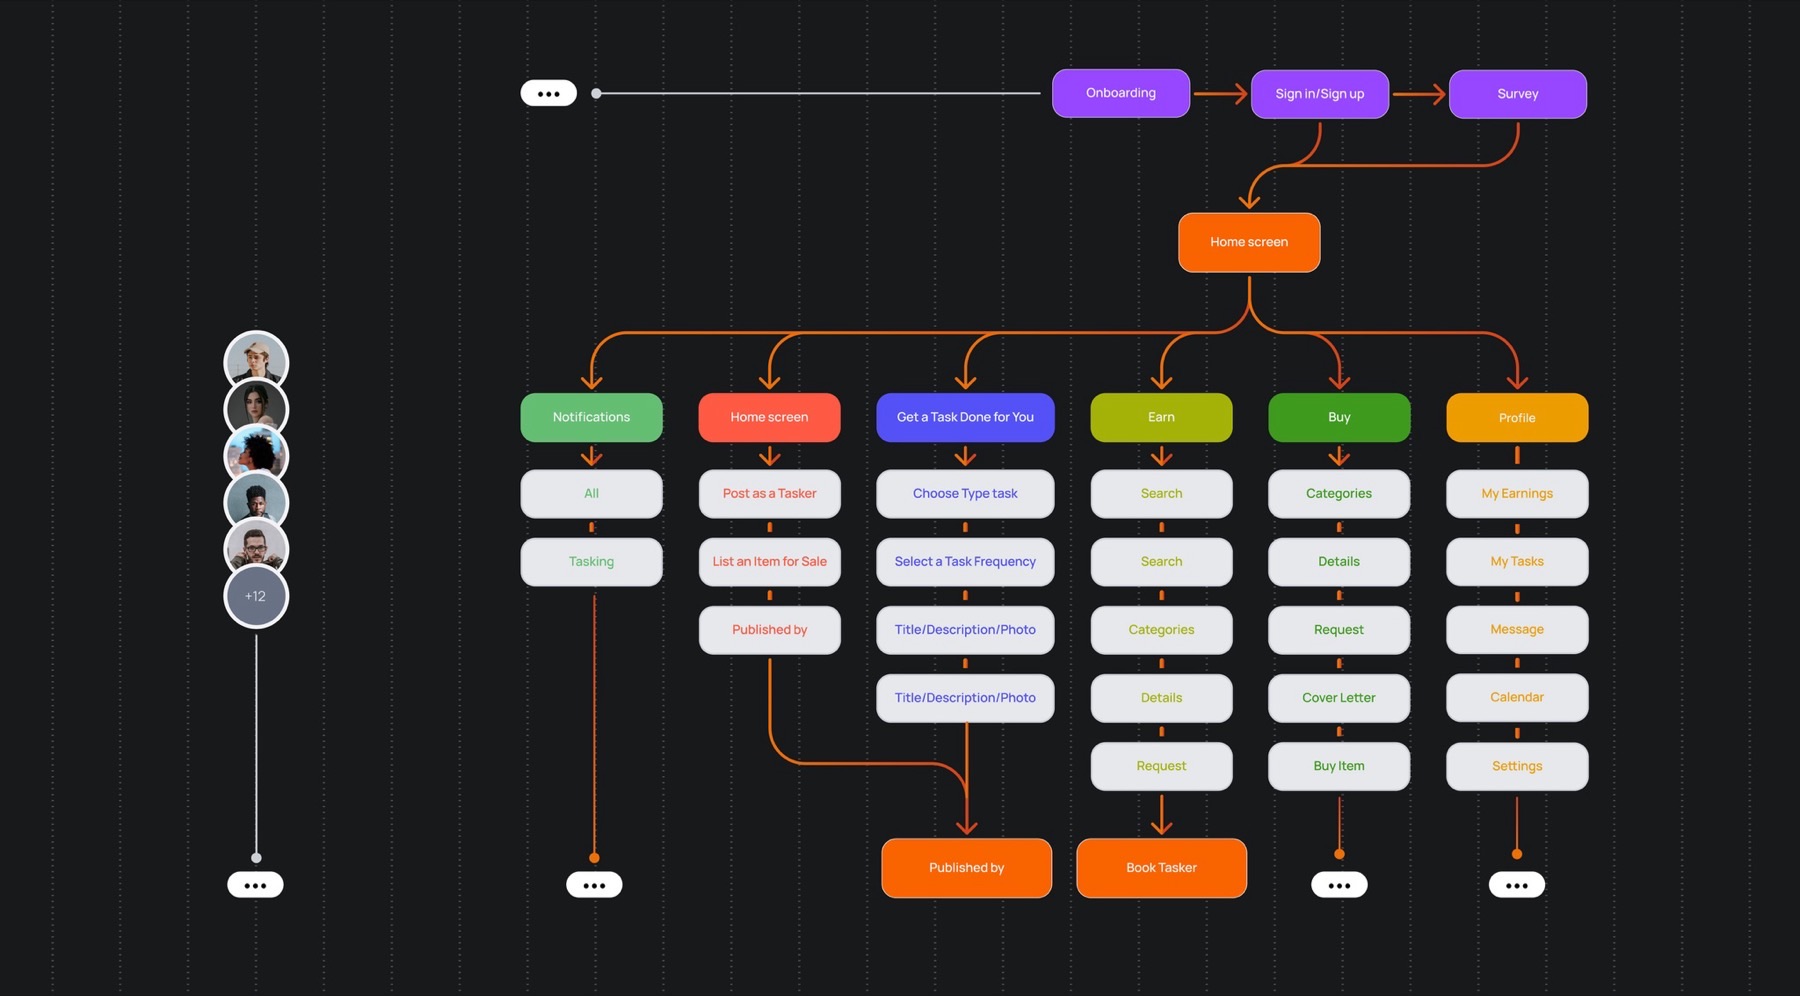The image size is (1800, 996).
Task: Select the purple Survey node
Action: click(x=1517, y=94)
